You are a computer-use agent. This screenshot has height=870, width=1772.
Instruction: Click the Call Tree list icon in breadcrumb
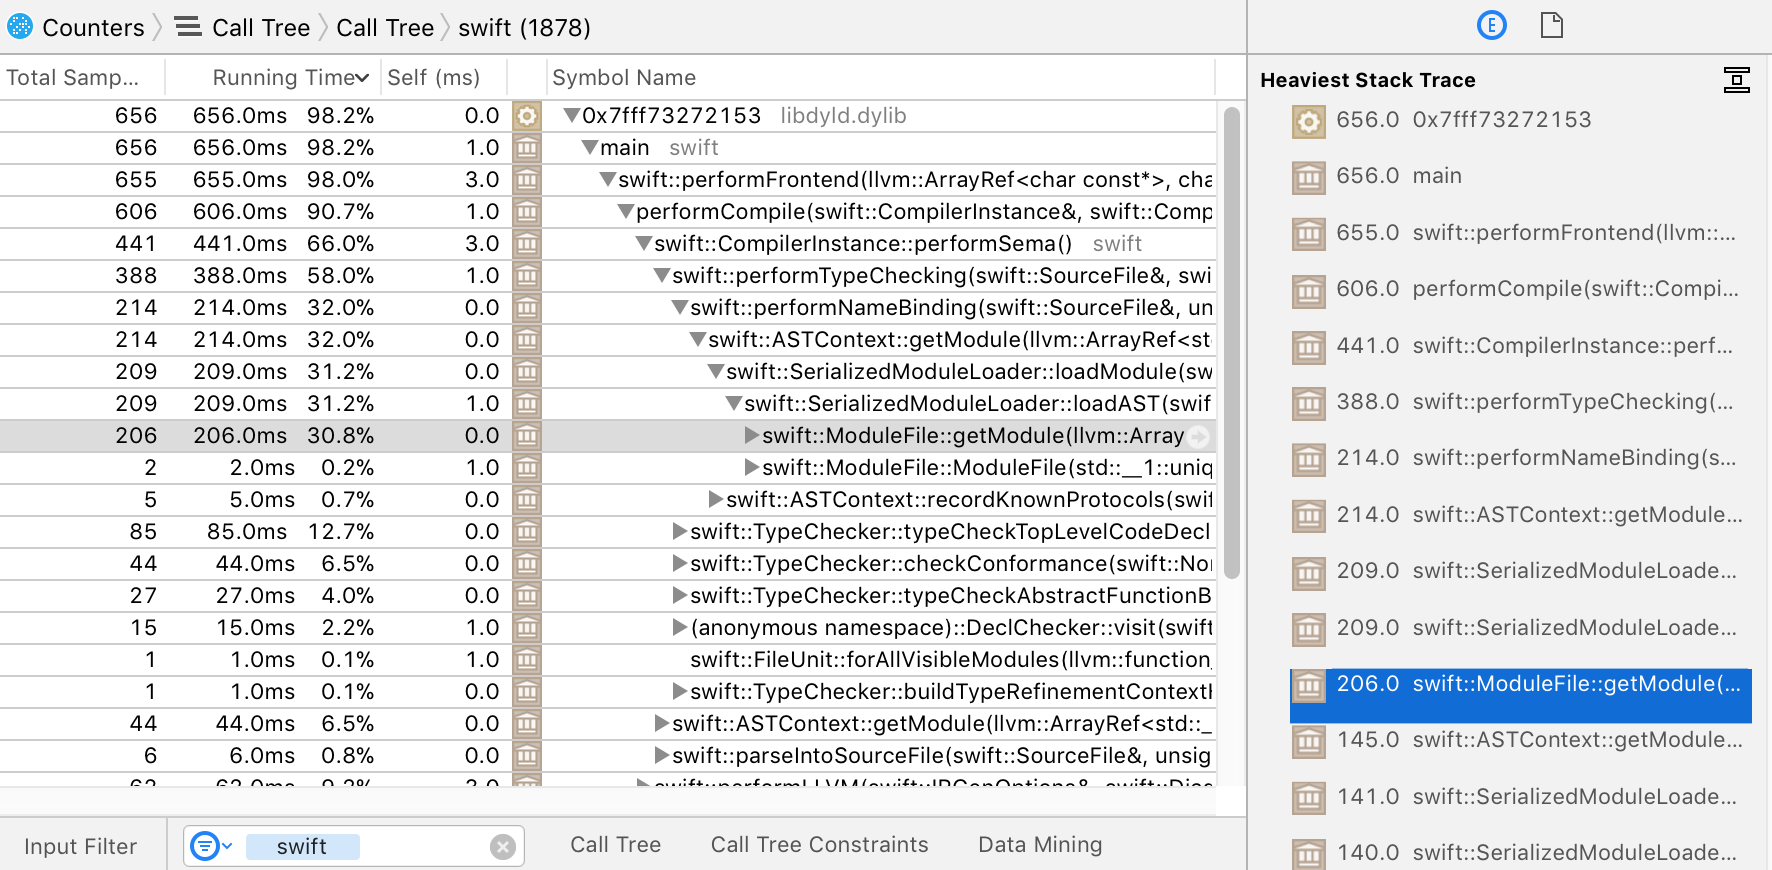pyautogui.click(x=188, y=27)
